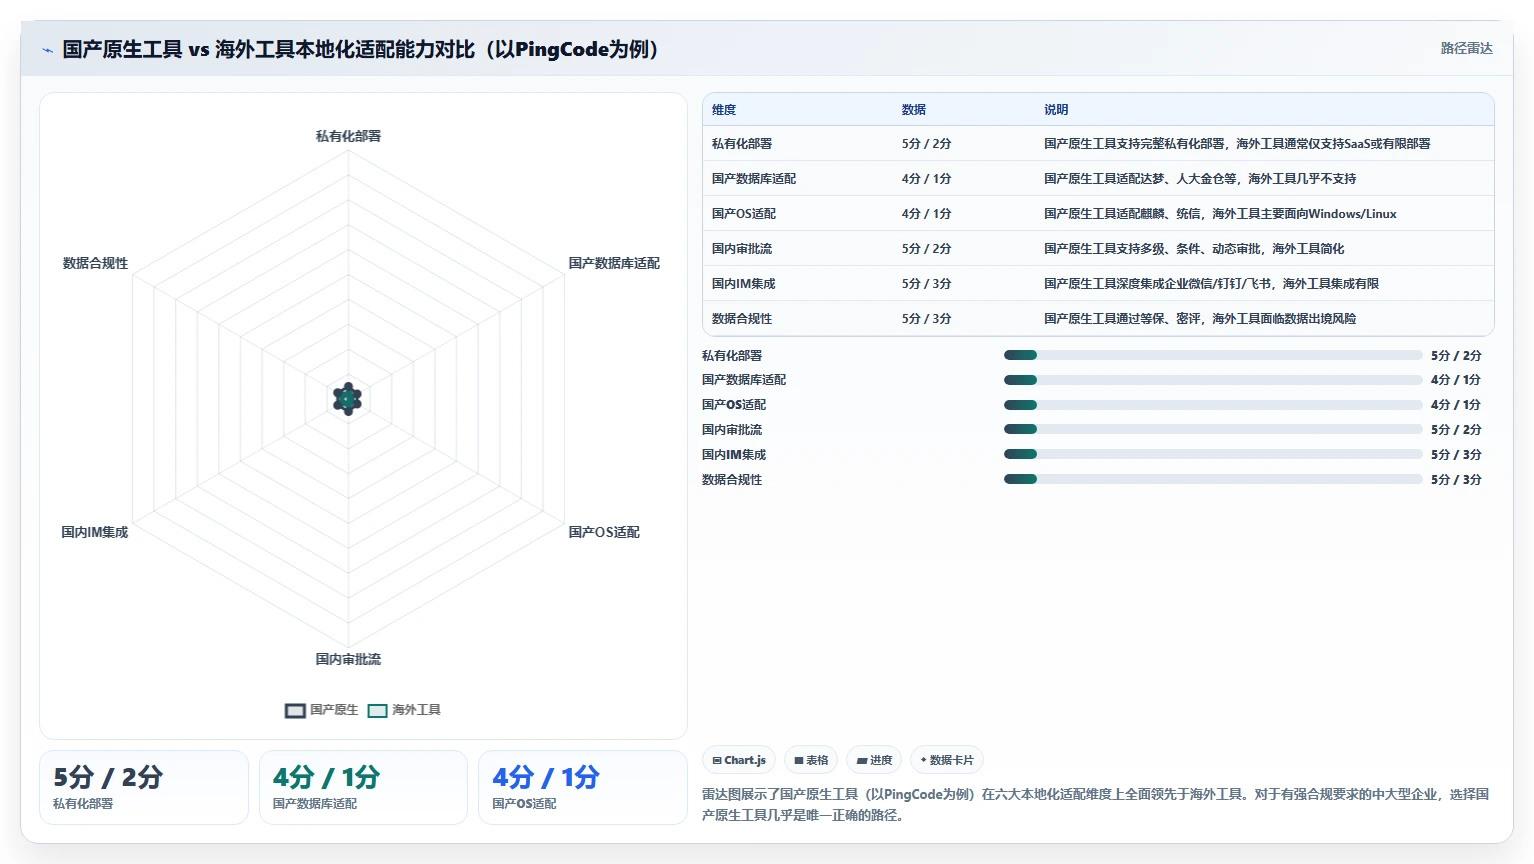
Task: Click the description mentioning 企业微信/钉钉/飞书
Action: click(x=1211, y=284)
